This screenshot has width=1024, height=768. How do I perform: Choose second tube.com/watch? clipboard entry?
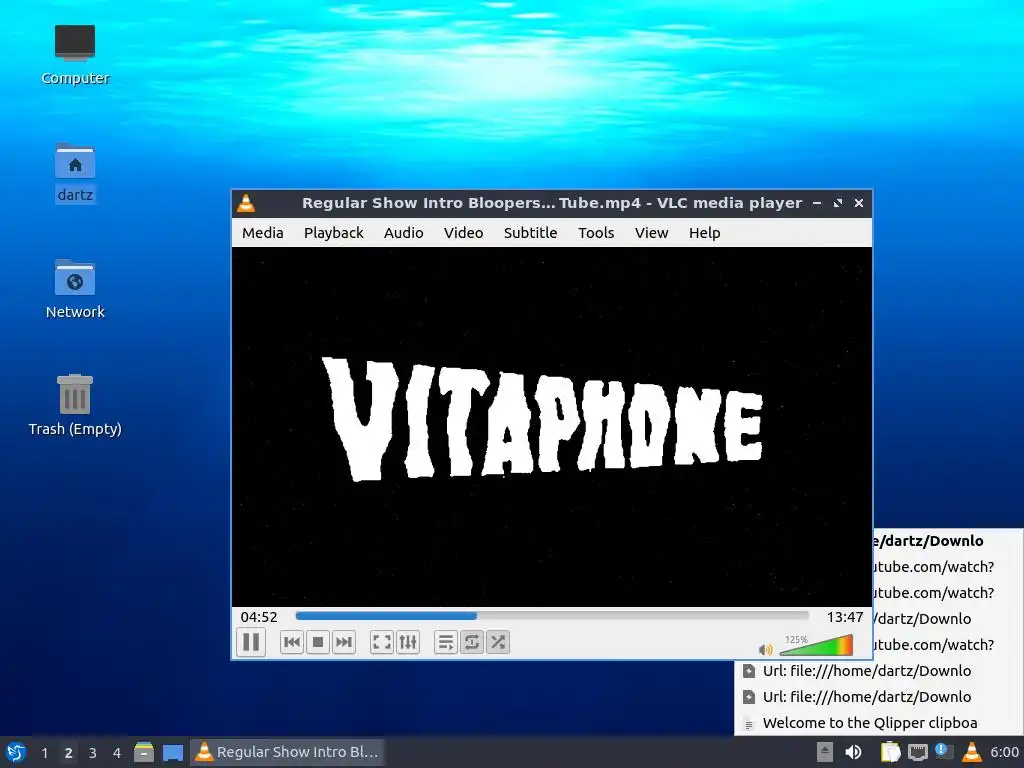click(x=948, y=593)
